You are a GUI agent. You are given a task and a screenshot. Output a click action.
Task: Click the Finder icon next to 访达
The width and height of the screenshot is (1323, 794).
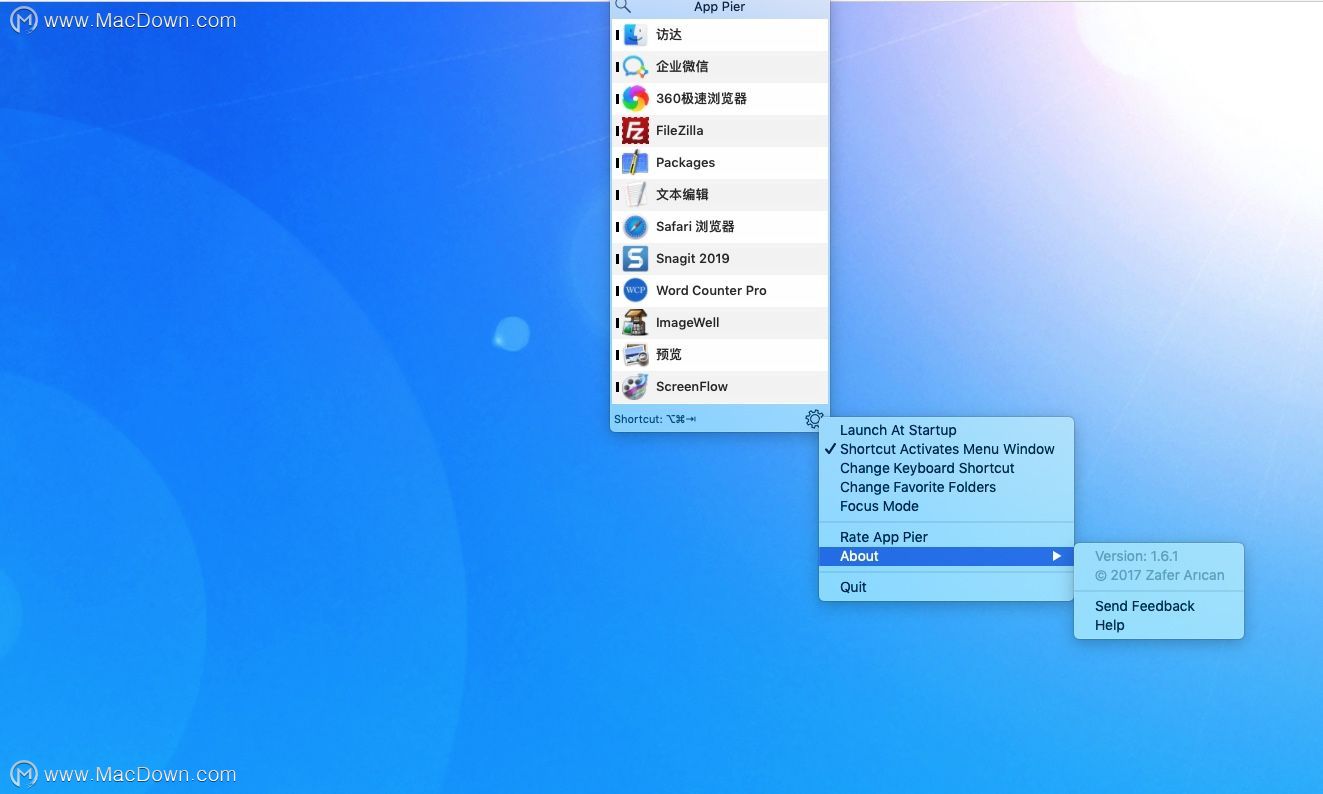point(635,35)
